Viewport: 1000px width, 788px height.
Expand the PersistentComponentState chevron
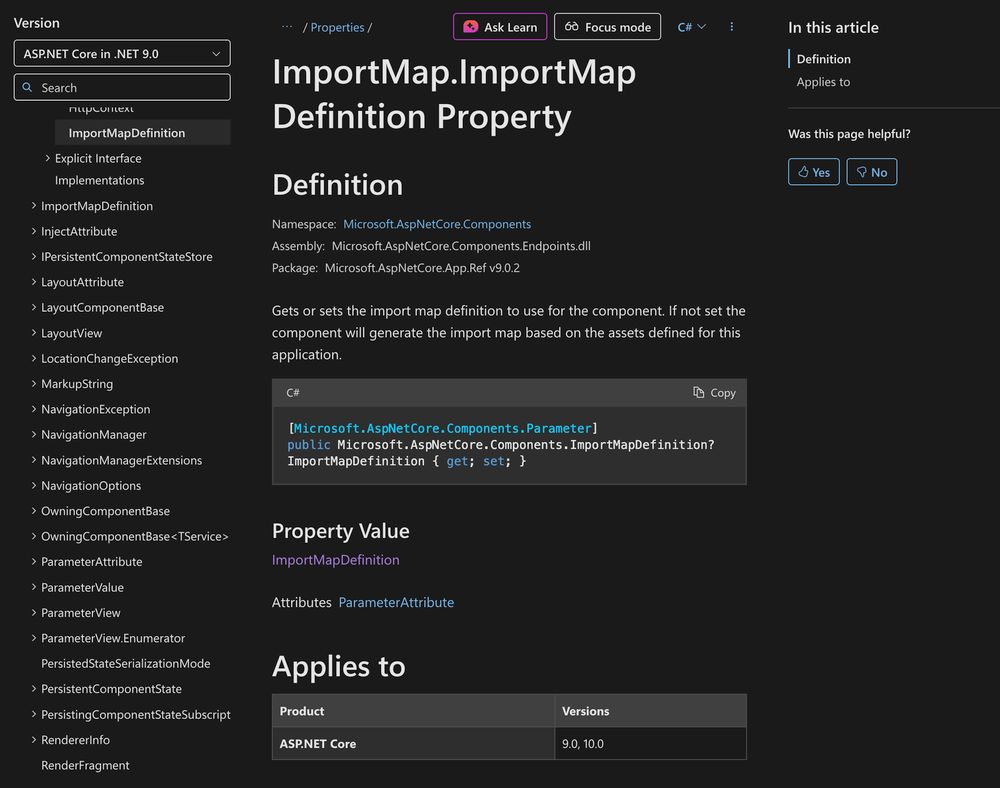click(x=34, y=689)
